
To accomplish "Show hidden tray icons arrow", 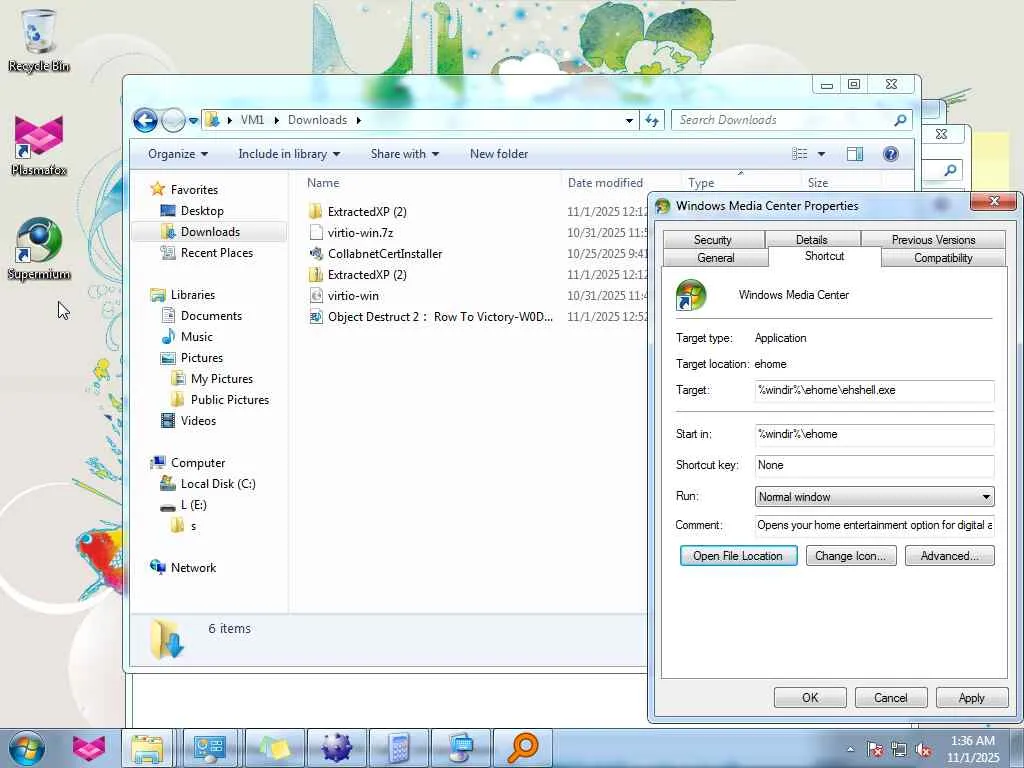I will pos(850,749).
